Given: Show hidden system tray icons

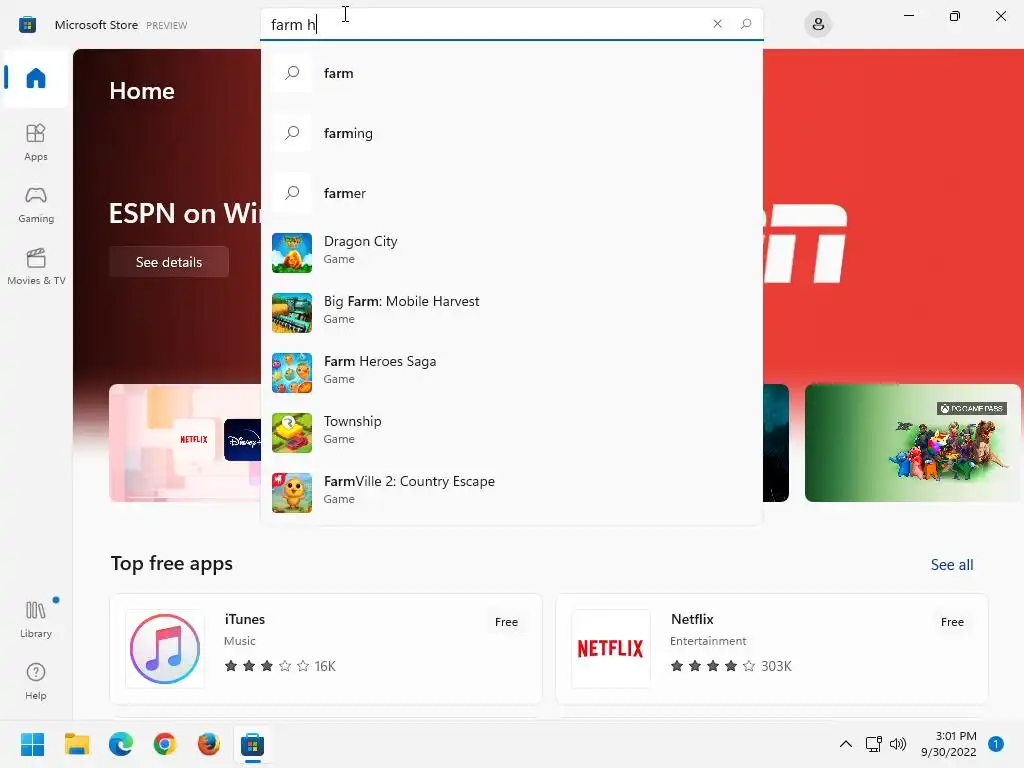Looking at the screenshot, I should [846, 744].
